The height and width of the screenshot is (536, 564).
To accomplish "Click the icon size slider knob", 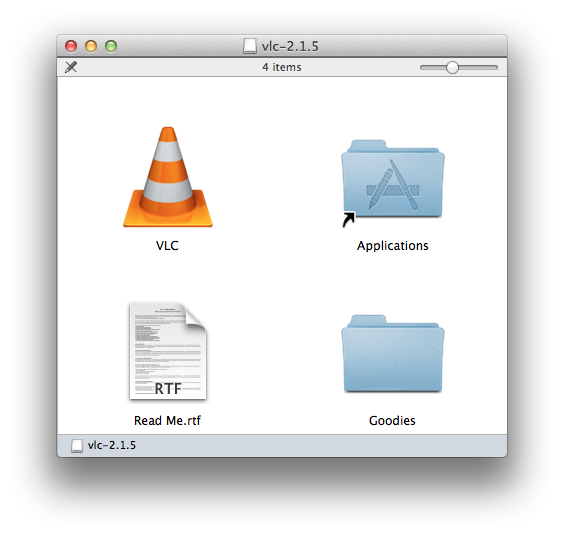I will click(x=452, y=67).
